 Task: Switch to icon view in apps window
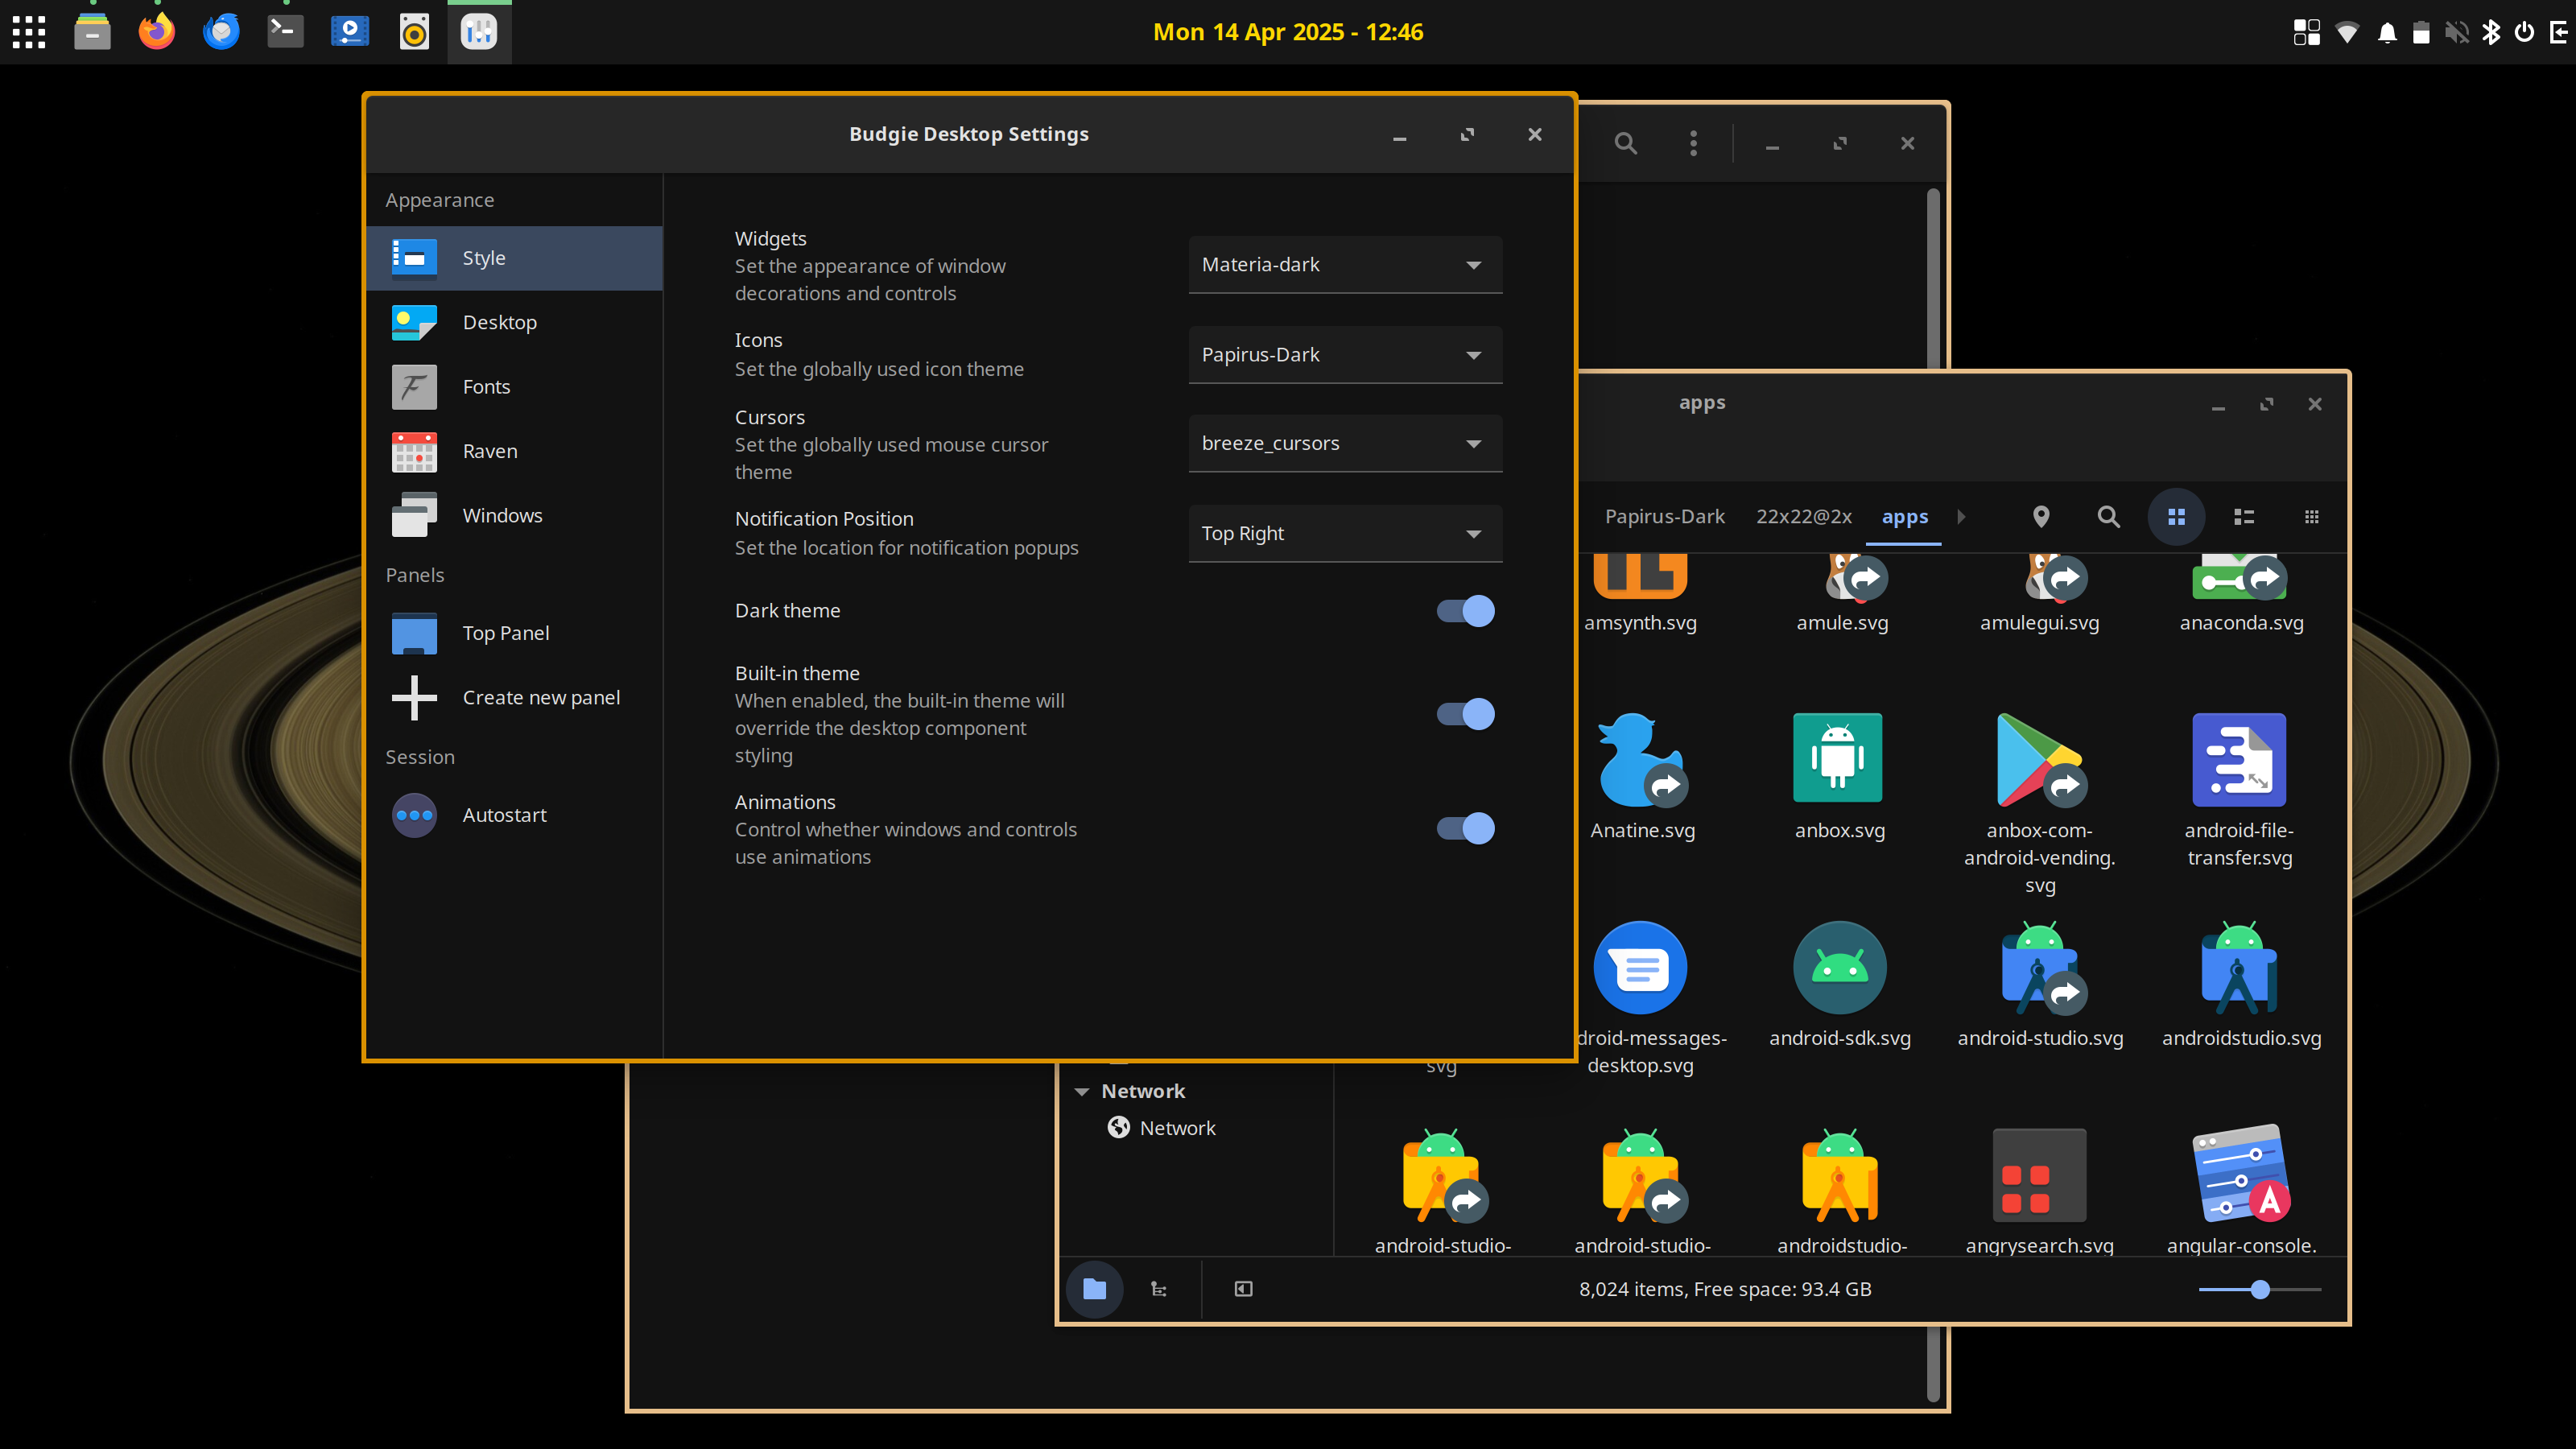[x=2176, y=517]
